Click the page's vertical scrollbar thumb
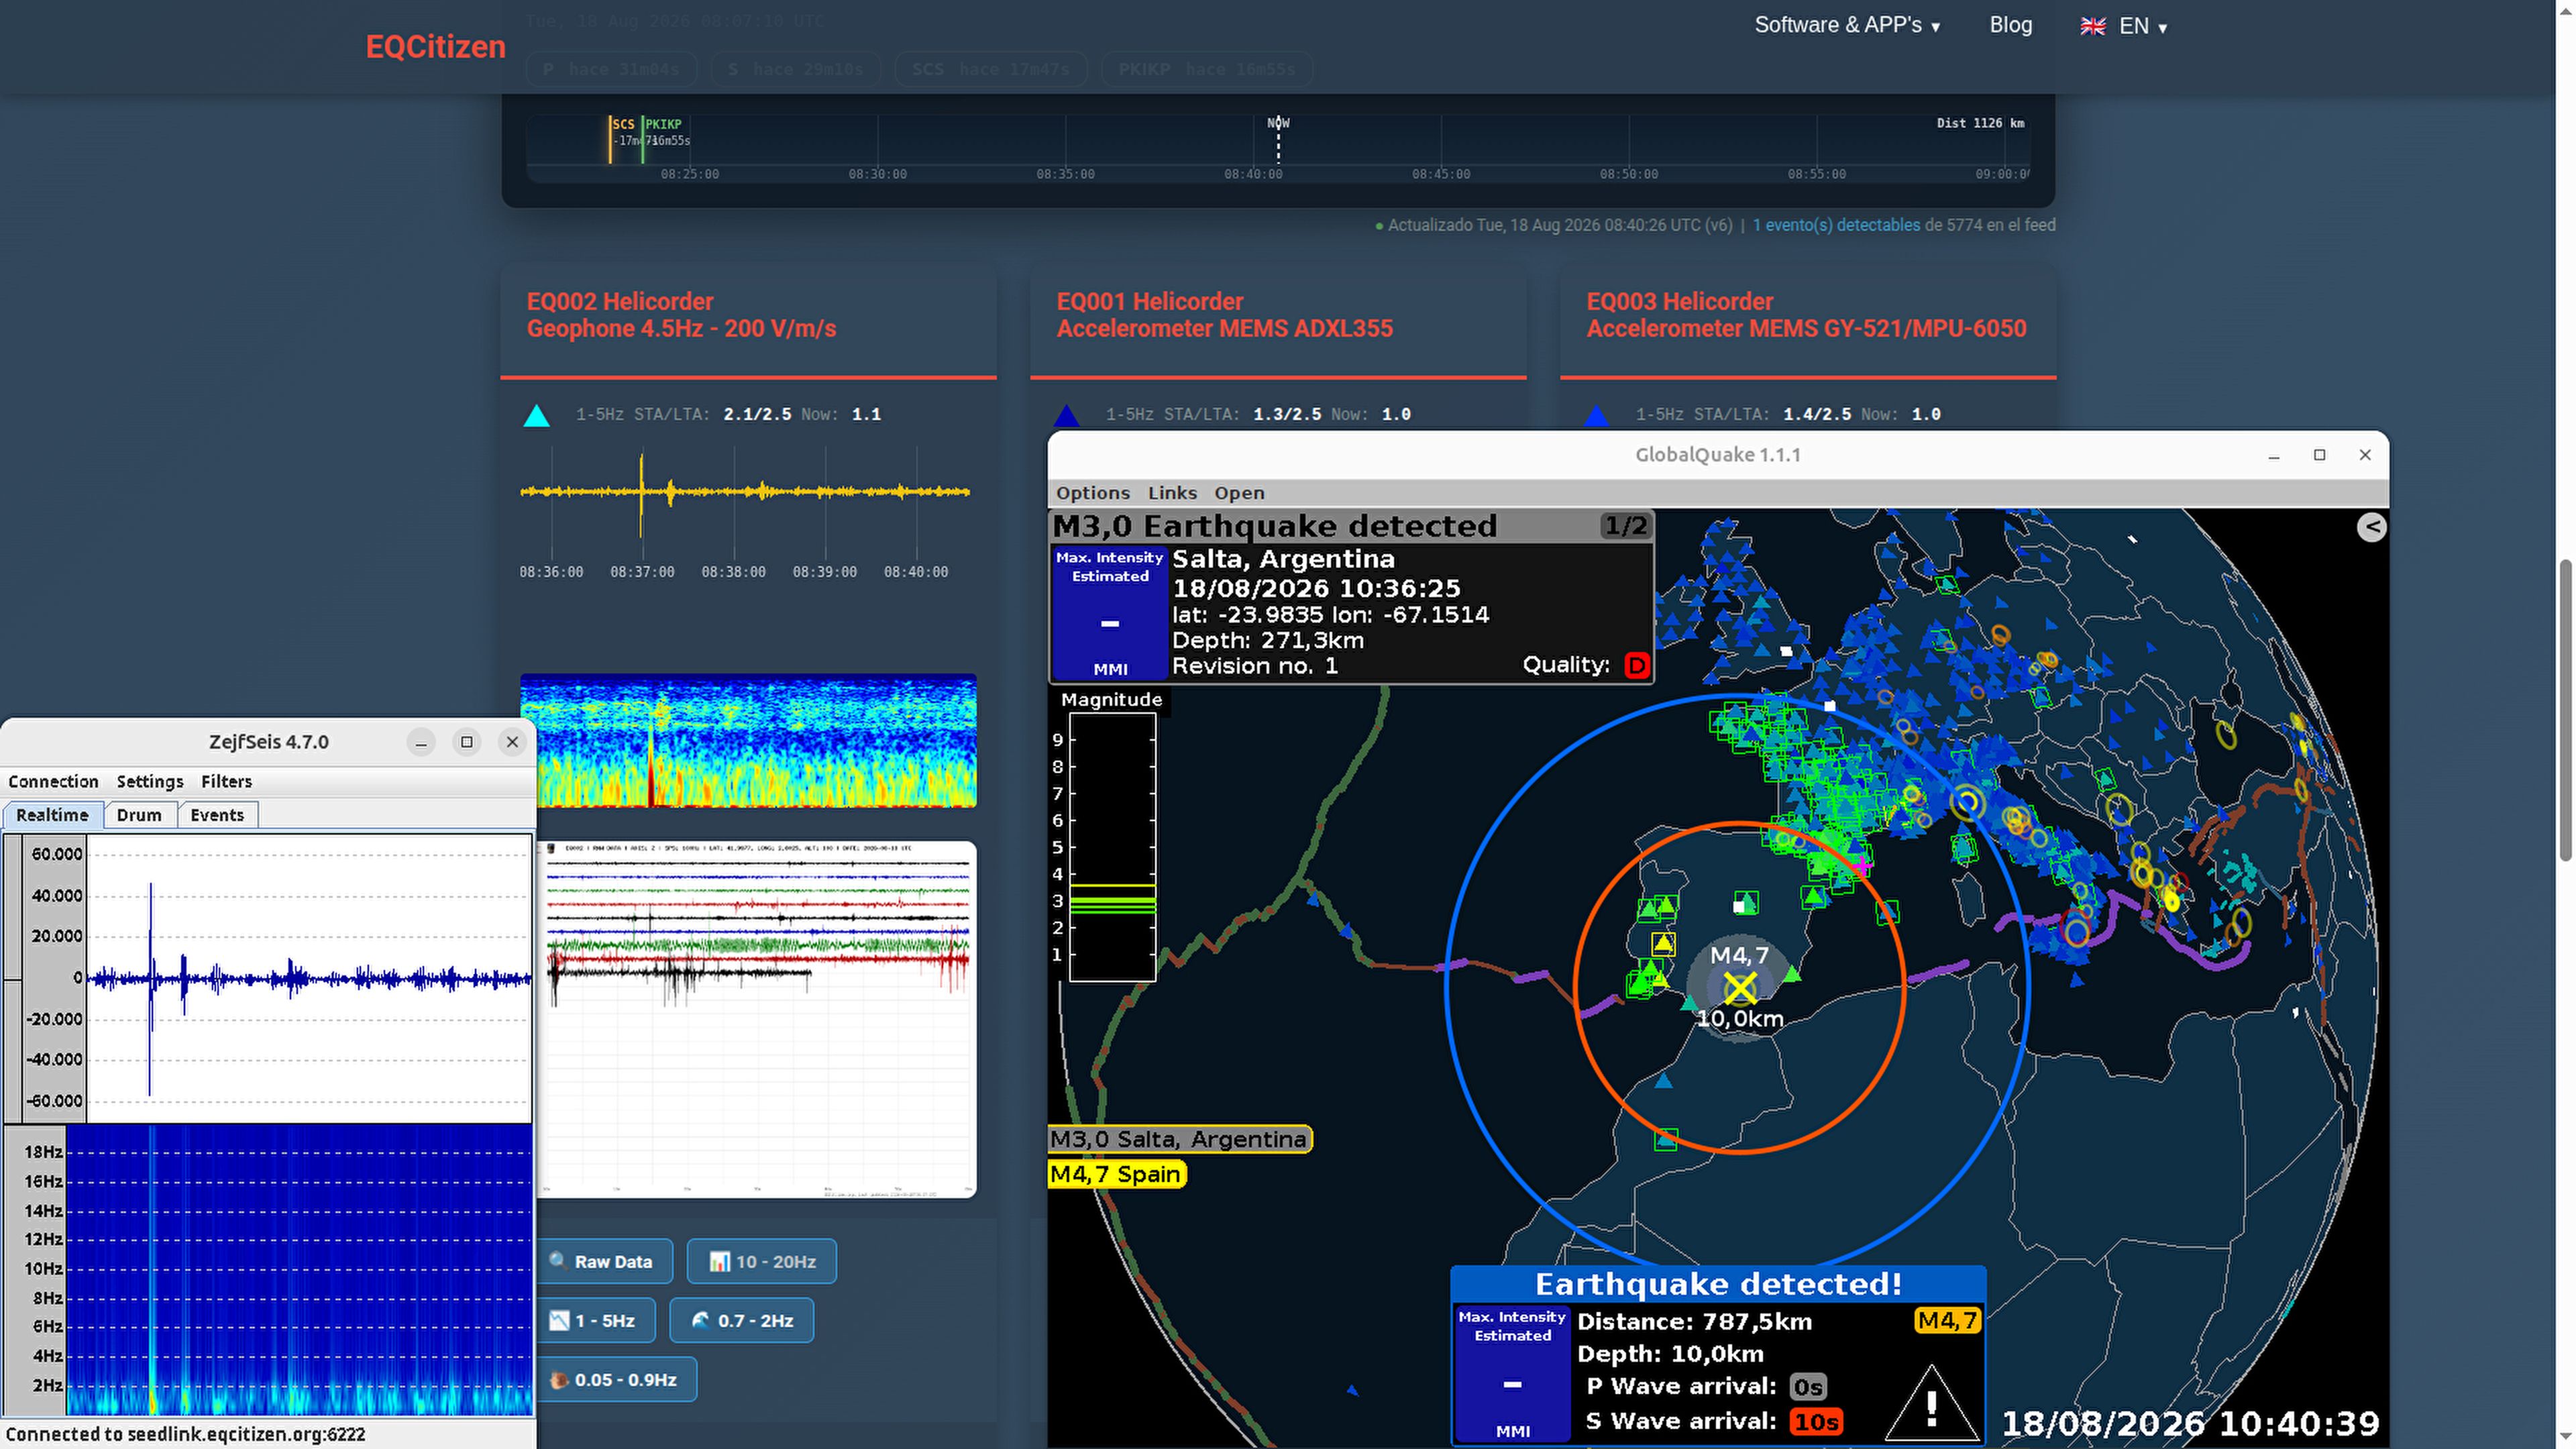2576x1449 pixels. click(2566, 710)
